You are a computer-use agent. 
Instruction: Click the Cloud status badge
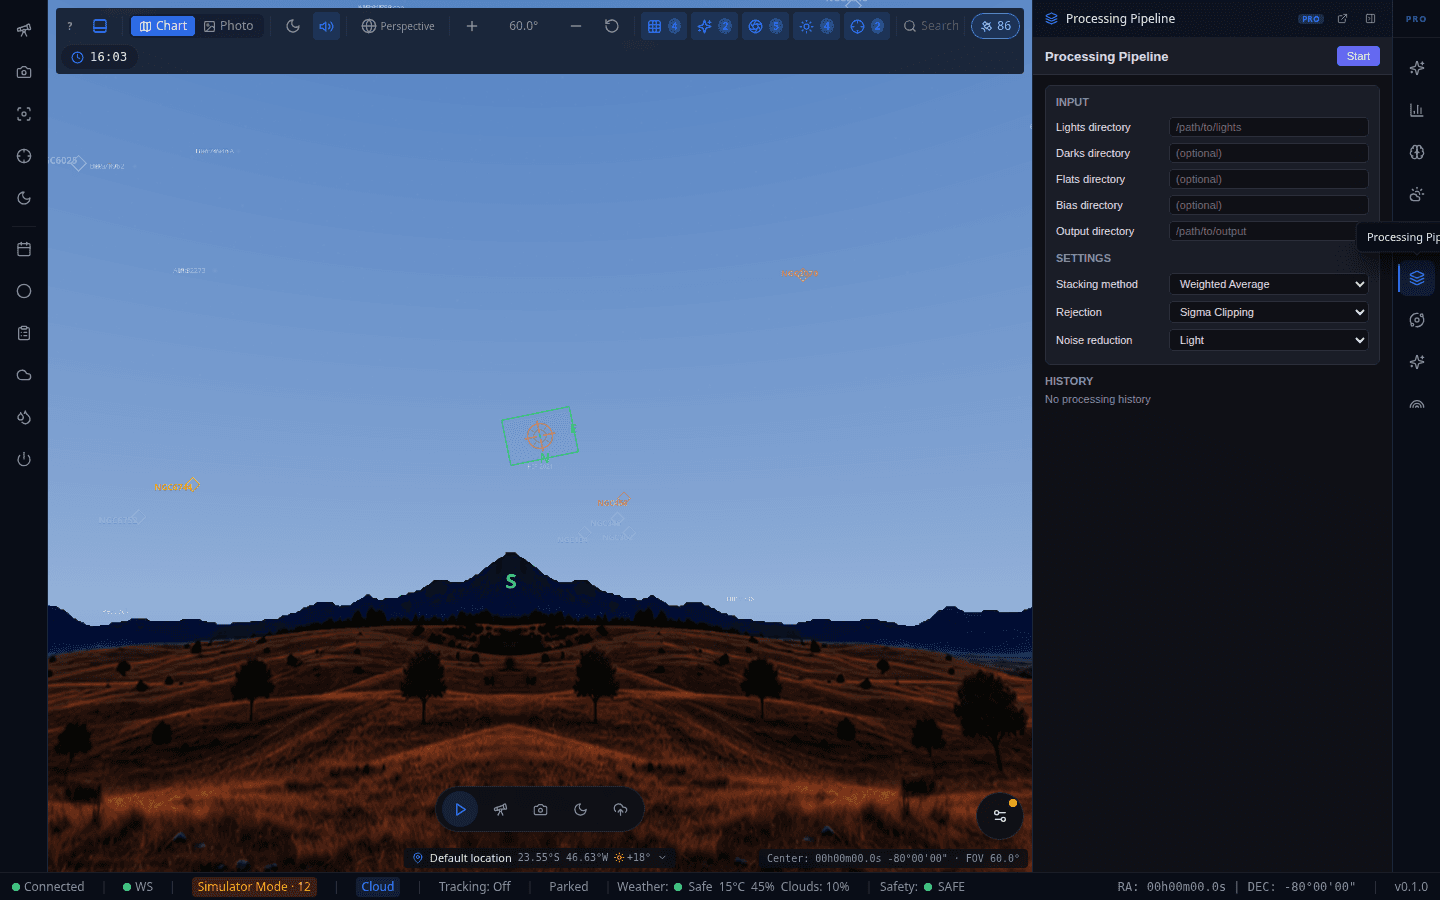(x=378, y=887)
